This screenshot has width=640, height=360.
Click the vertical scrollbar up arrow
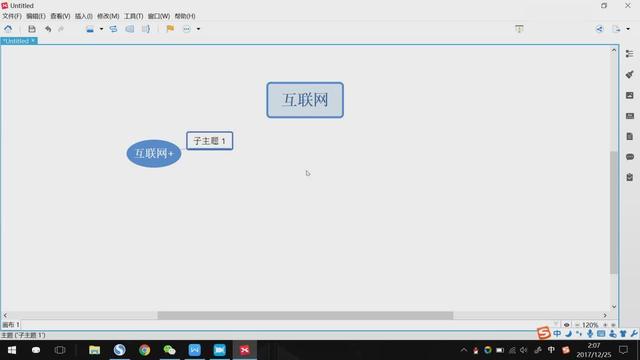coord(614,50)
